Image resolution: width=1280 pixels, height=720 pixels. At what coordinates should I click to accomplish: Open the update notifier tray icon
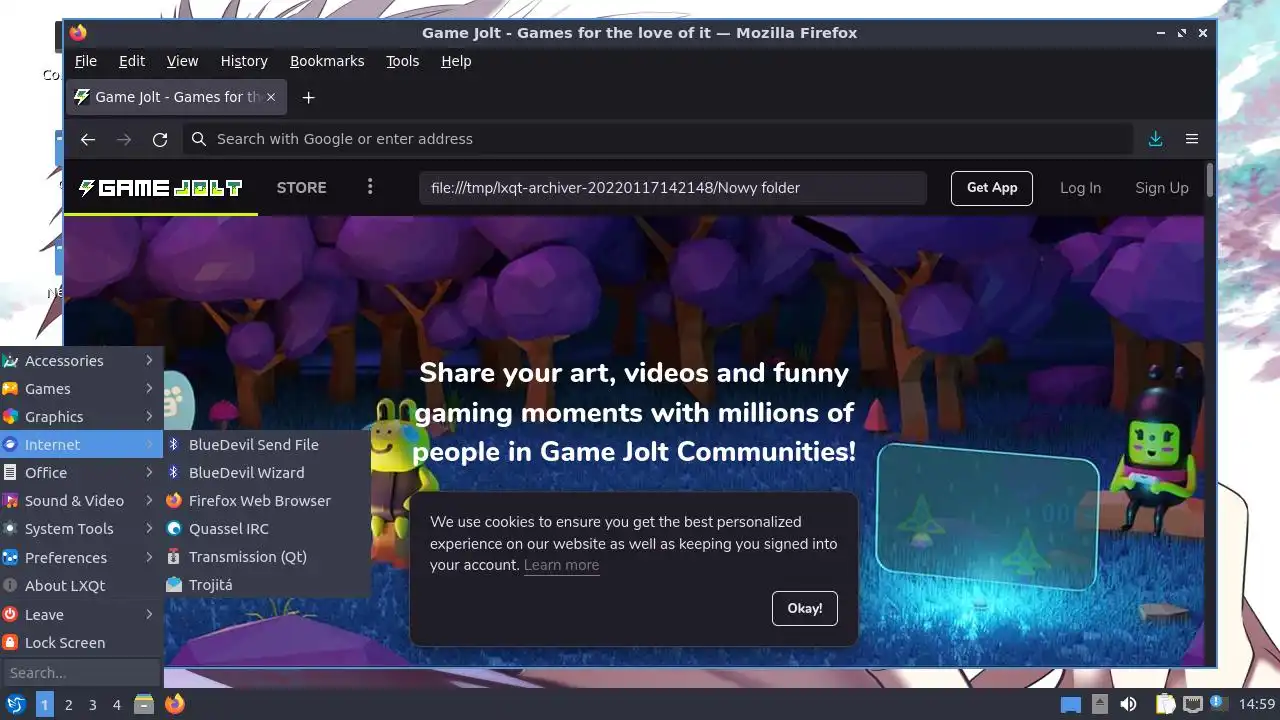[1218, 704]
